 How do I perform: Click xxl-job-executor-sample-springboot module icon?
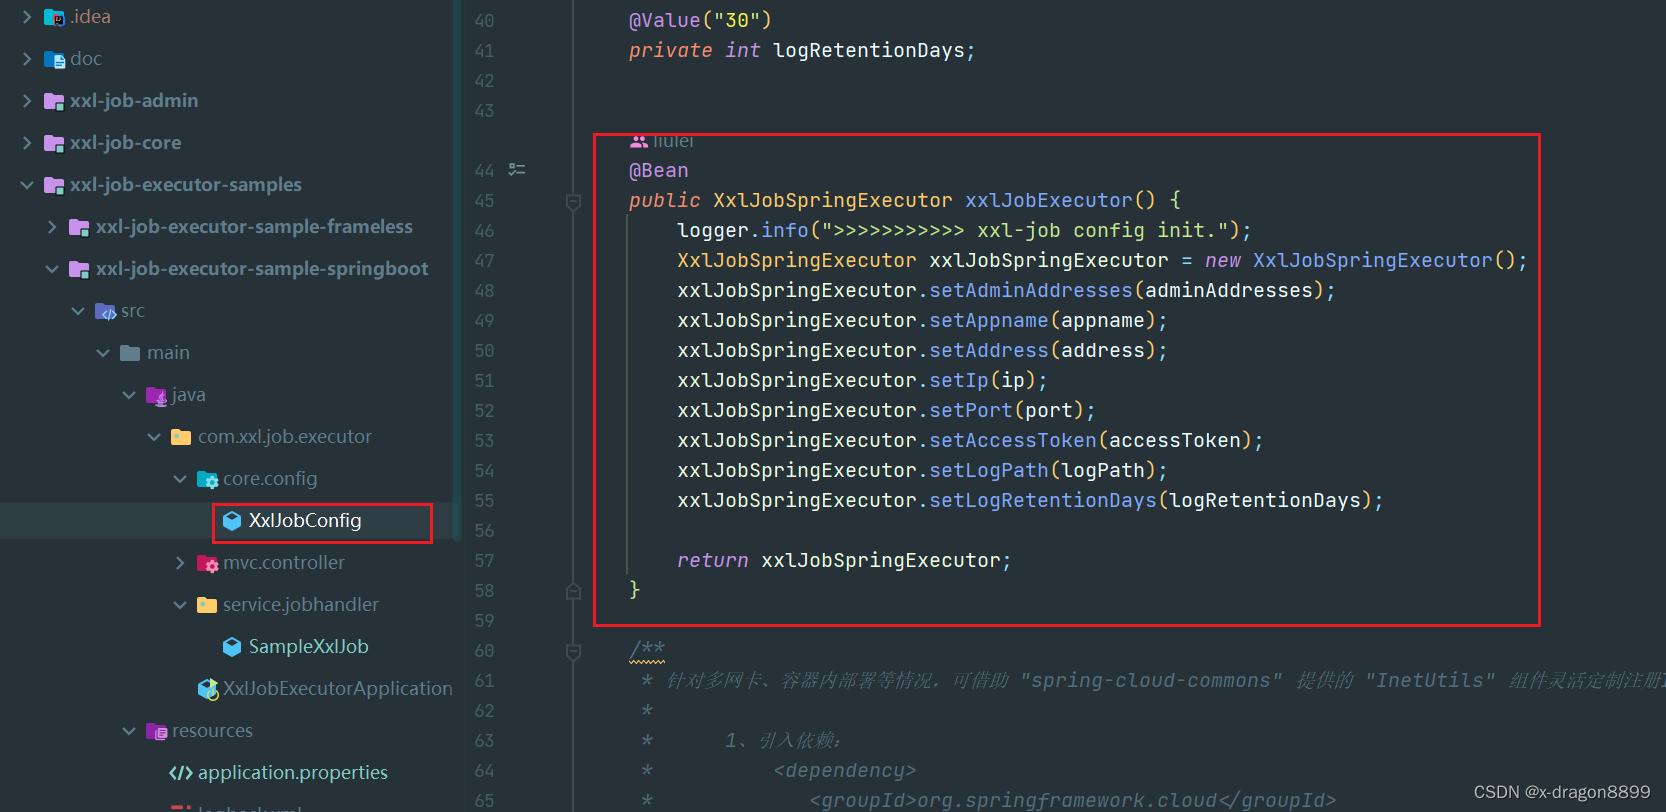tap(79, 269)
